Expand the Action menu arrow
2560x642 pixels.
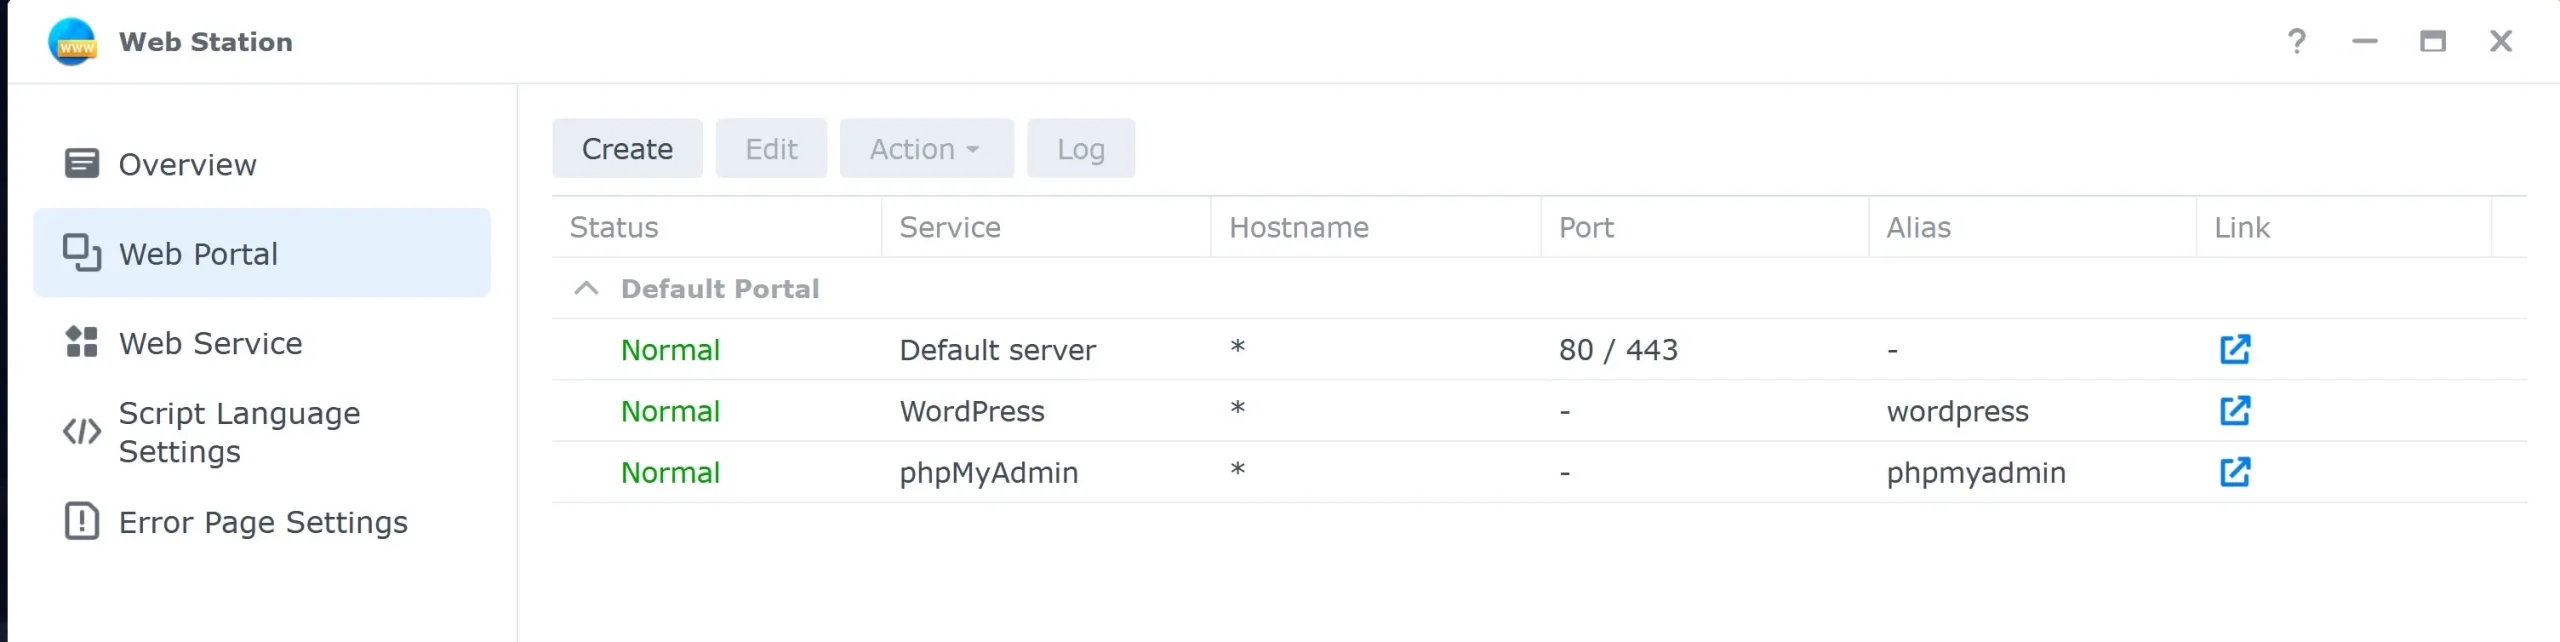coord(974,149)
